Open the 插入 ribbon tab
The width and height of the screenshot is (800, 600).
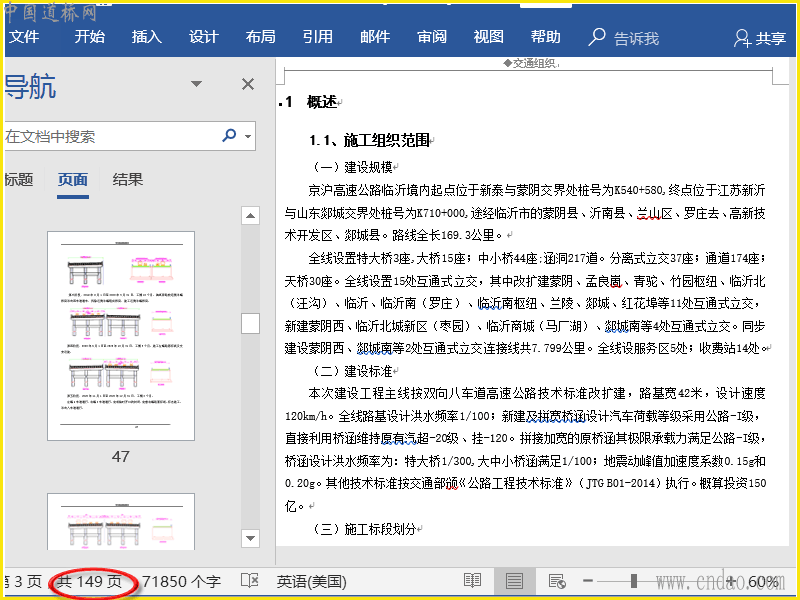coord(146,37)
